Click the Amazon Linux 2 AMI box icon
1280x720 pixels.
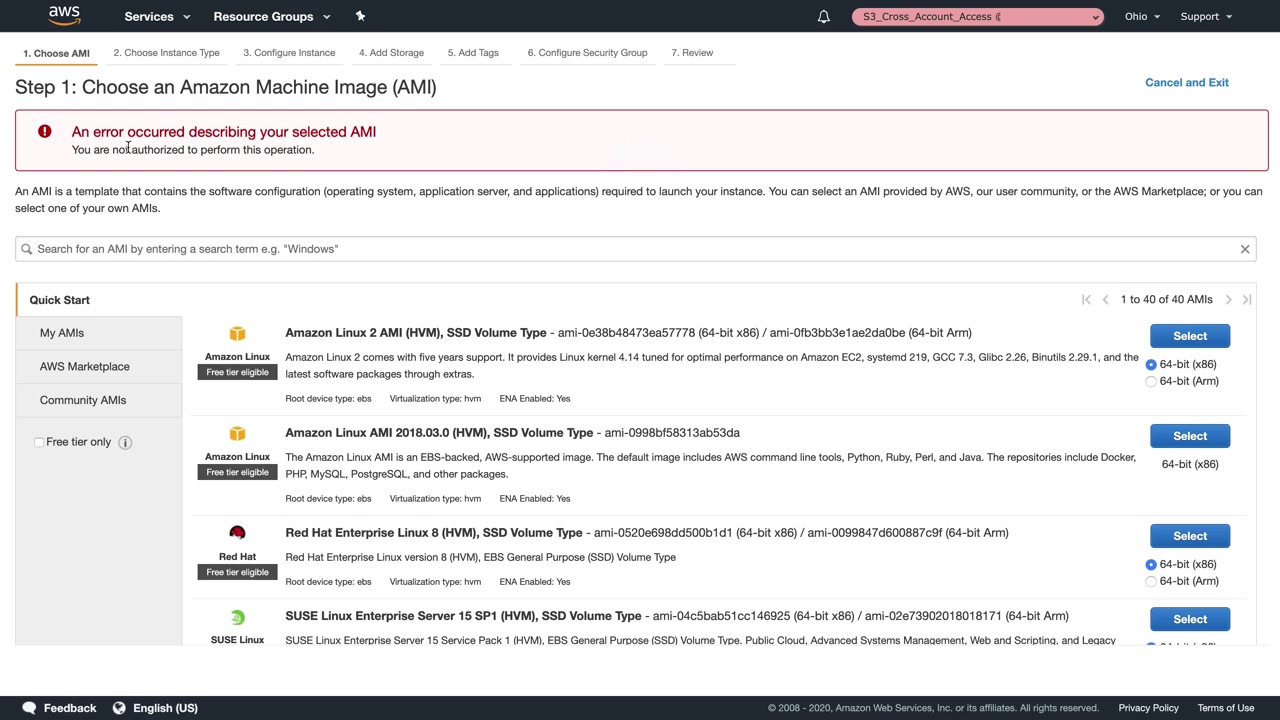pyautogui.click(x=237, y=334)
